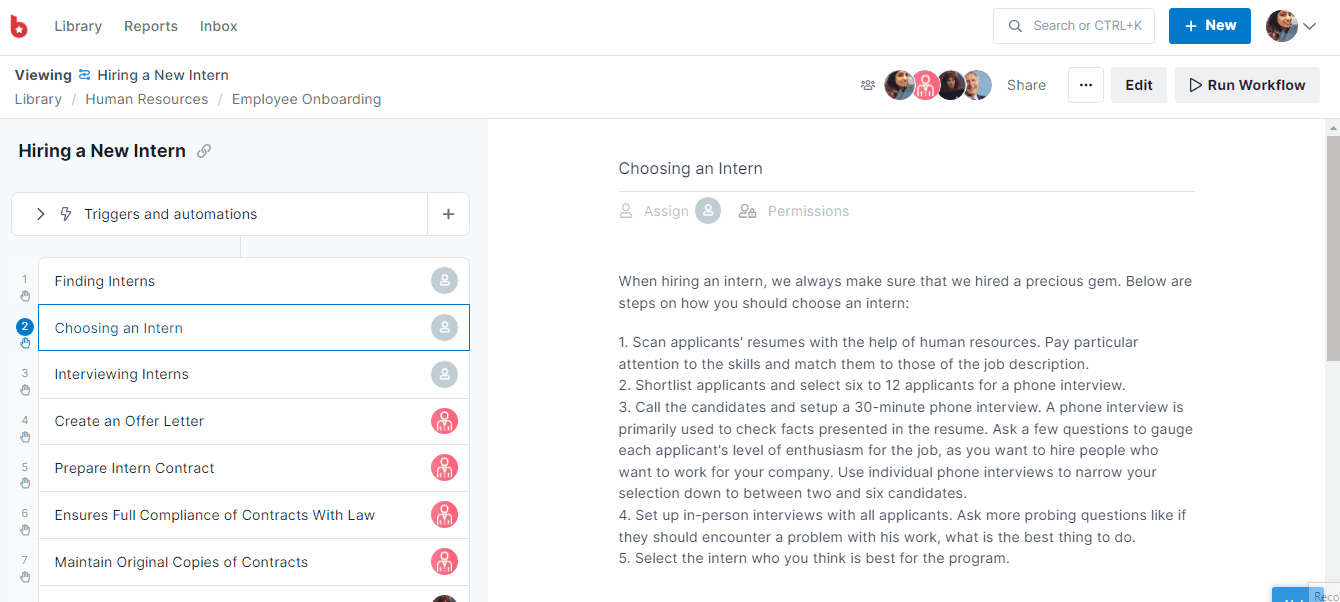1340x602 pixels.
Task: Click the Process Street logo icon
Action: 19,27
